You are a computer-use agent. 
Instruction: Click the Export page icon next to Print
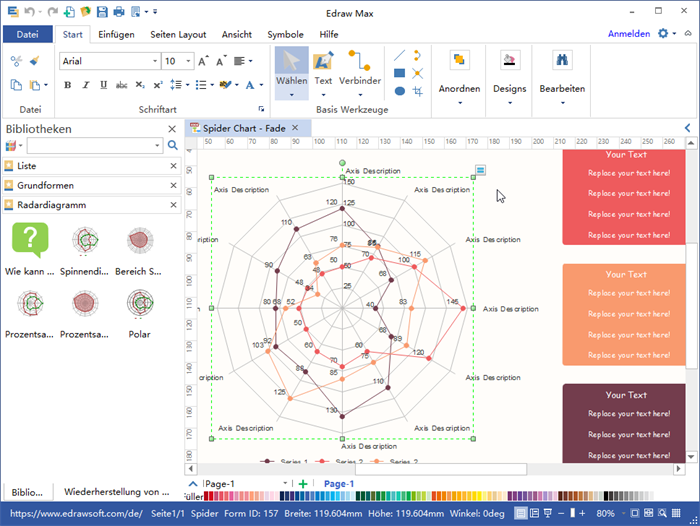[x=136, y=12]
